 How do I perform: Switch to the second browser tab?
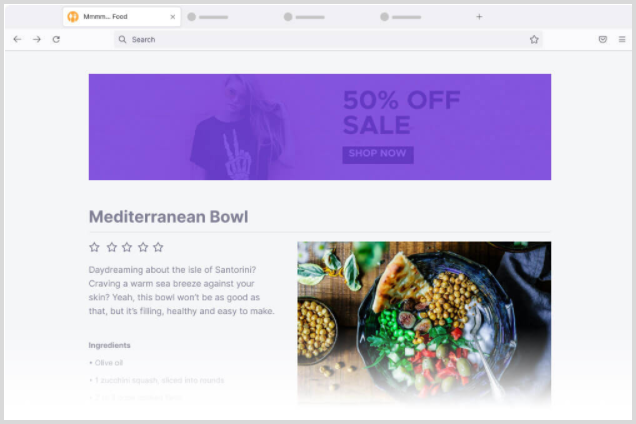(208, 17)
